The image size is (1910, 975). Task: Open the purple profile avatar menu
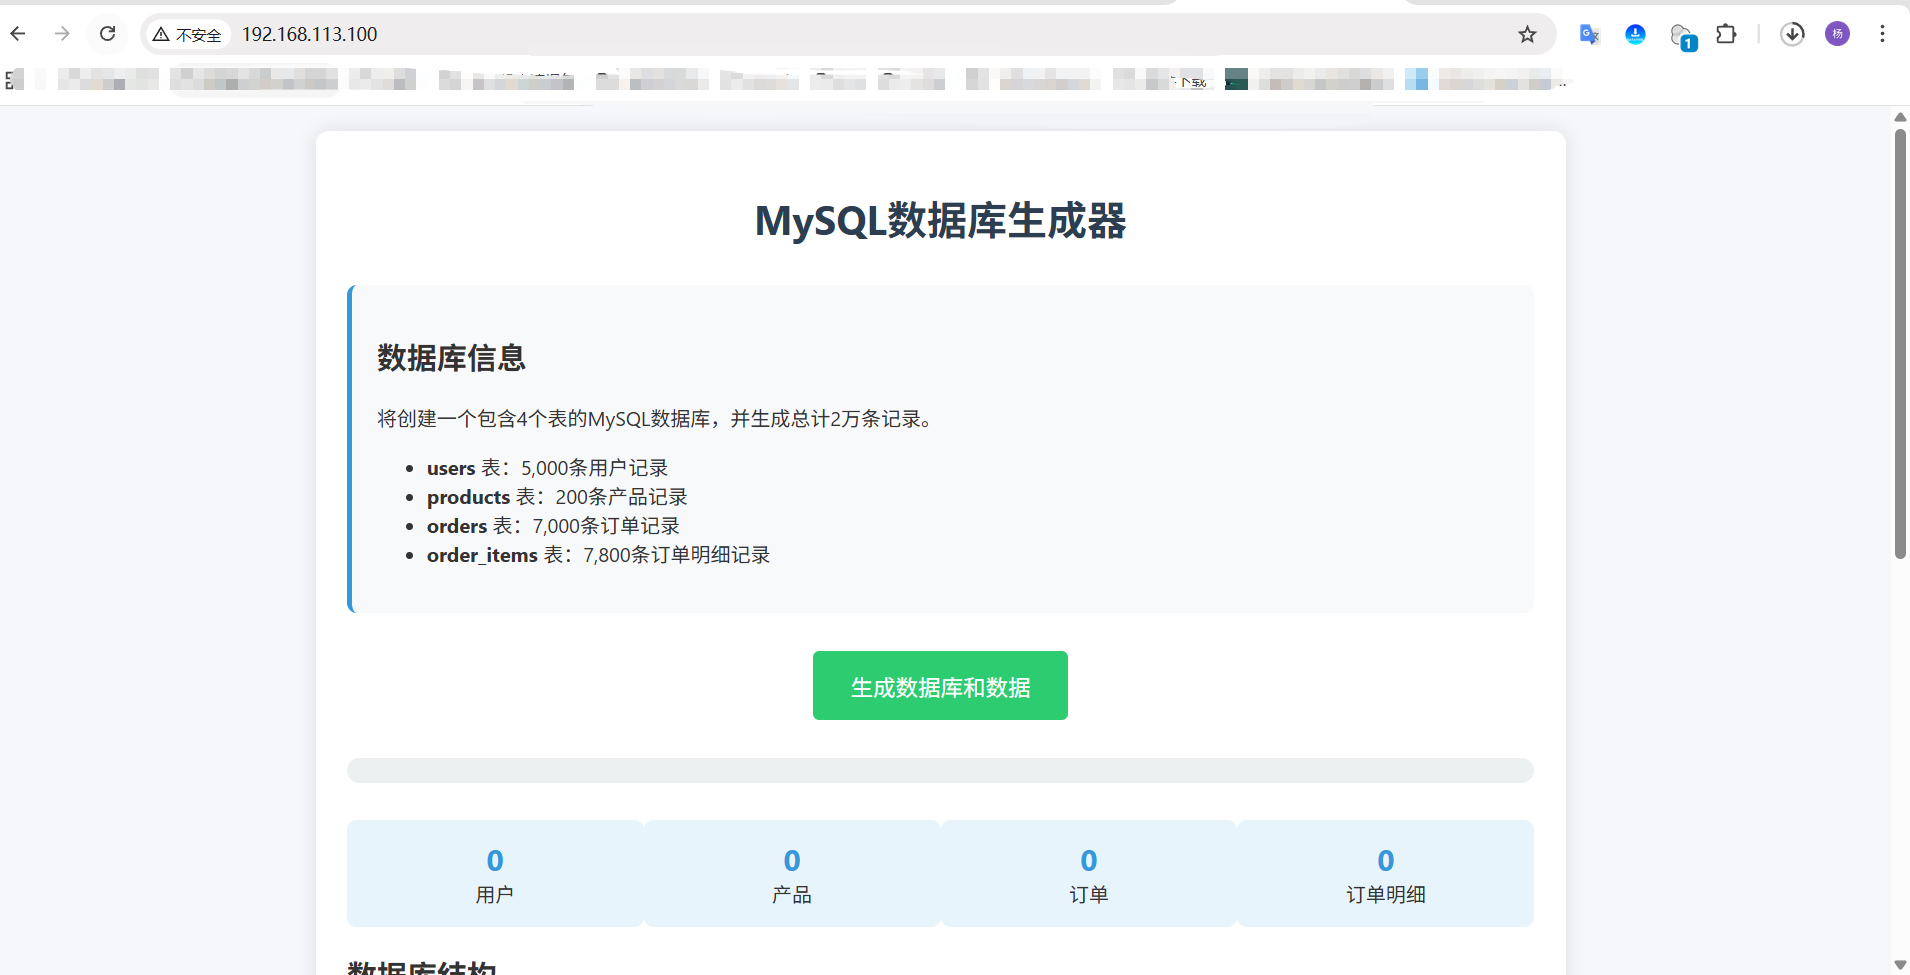tap(1837, 34)
